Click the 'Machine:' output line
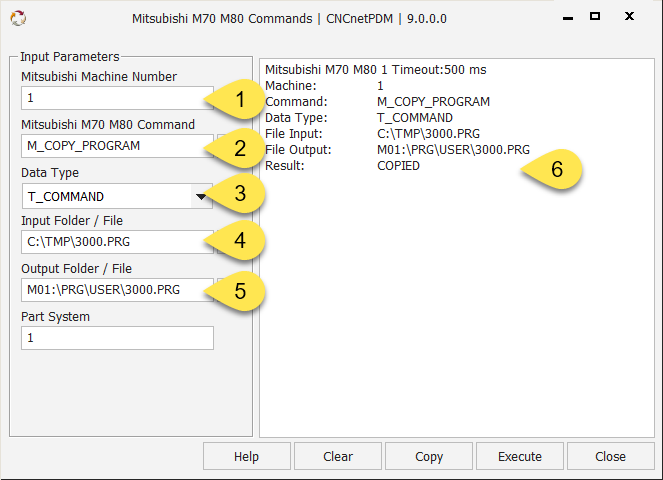The image size is (663, 480). click(x=324, y=85)
